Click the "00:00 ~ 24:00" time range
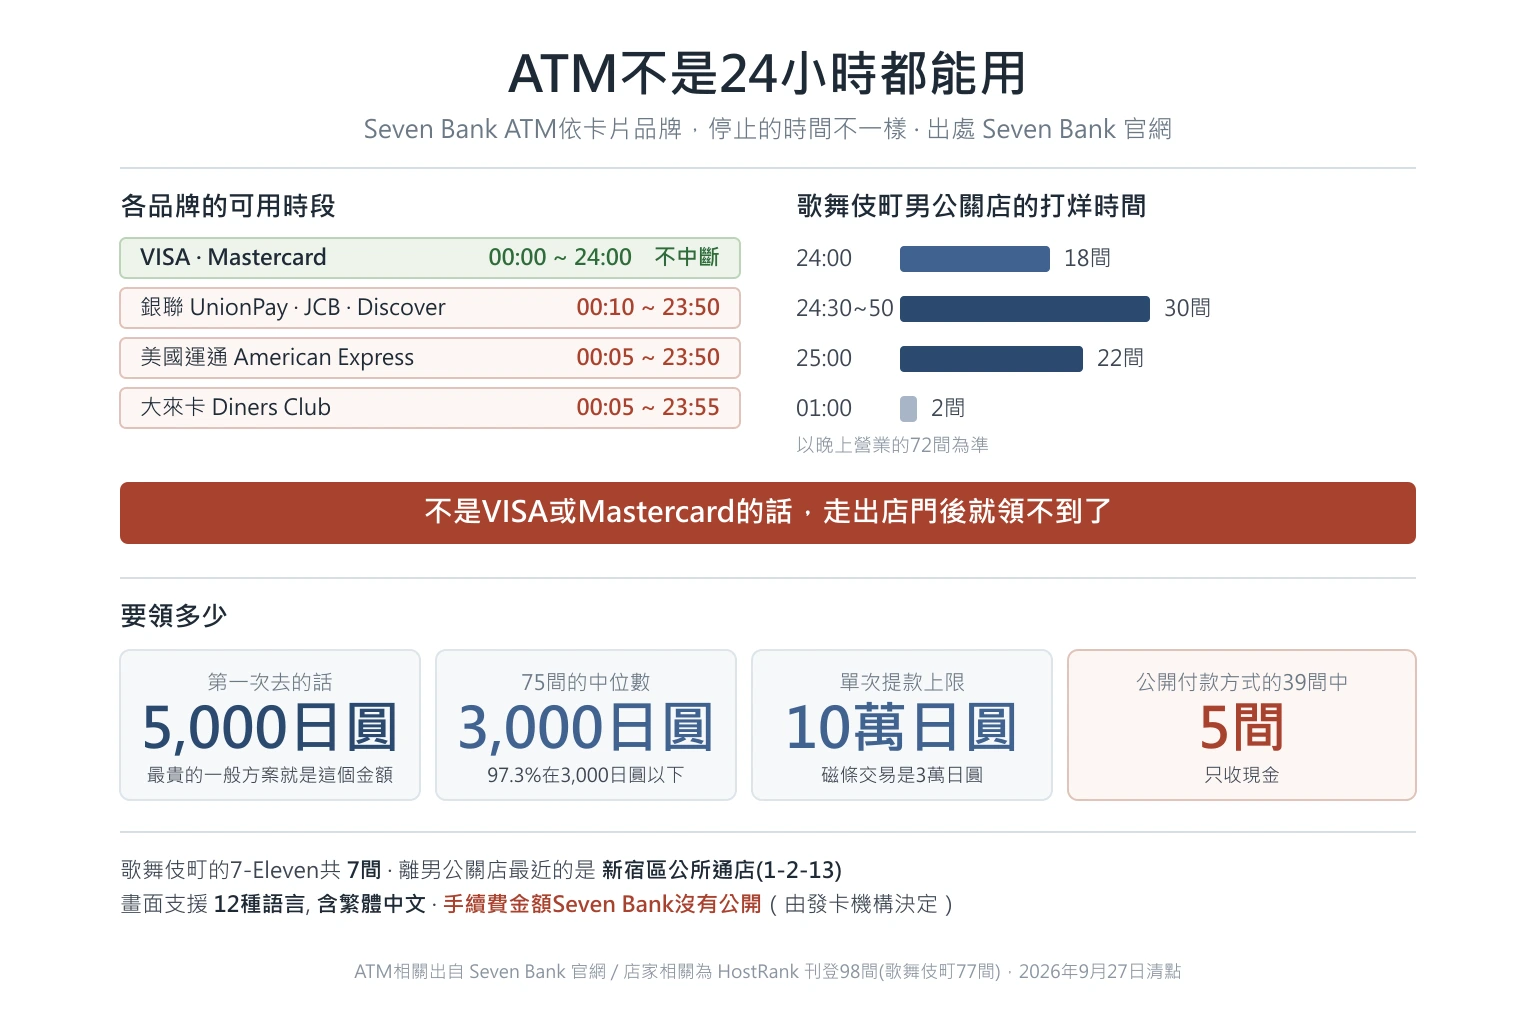The width and height of the screenshot is (1536, 1024). (560, 257)
